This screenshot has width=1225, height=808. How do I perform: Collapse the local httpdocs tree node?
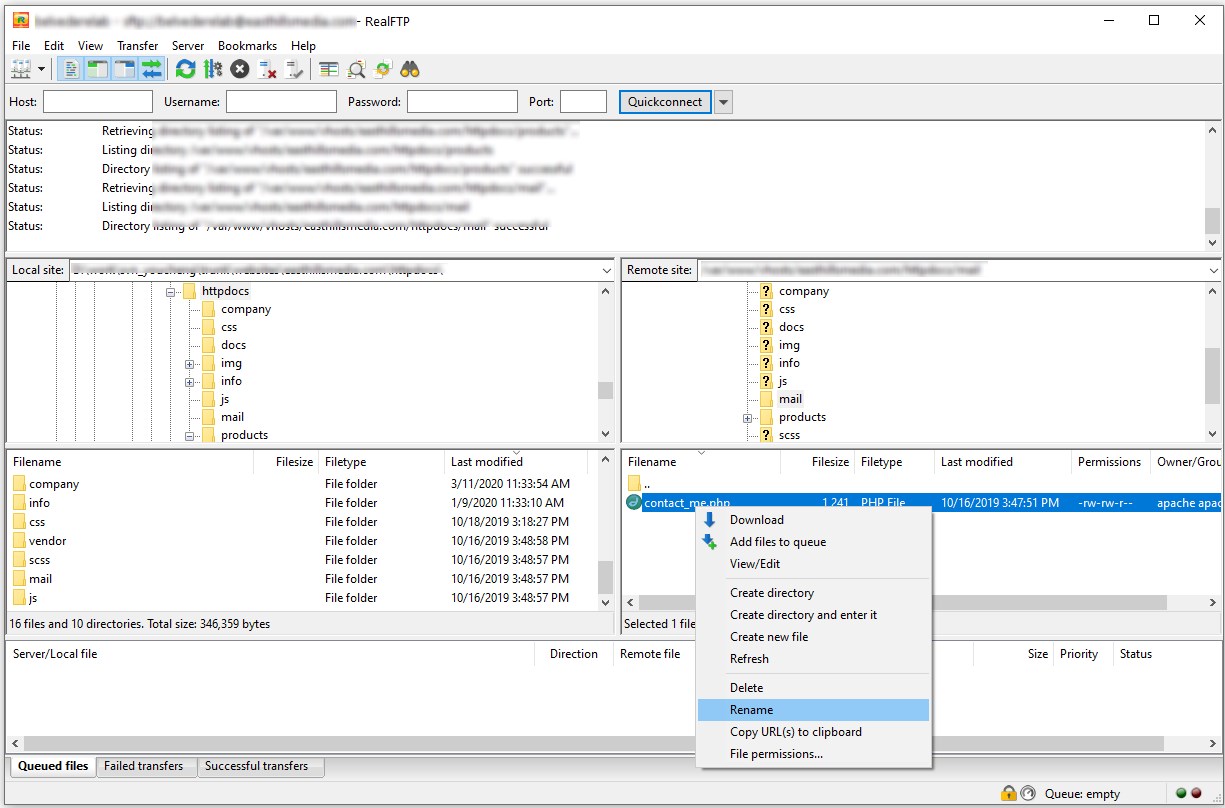[171, 292]
